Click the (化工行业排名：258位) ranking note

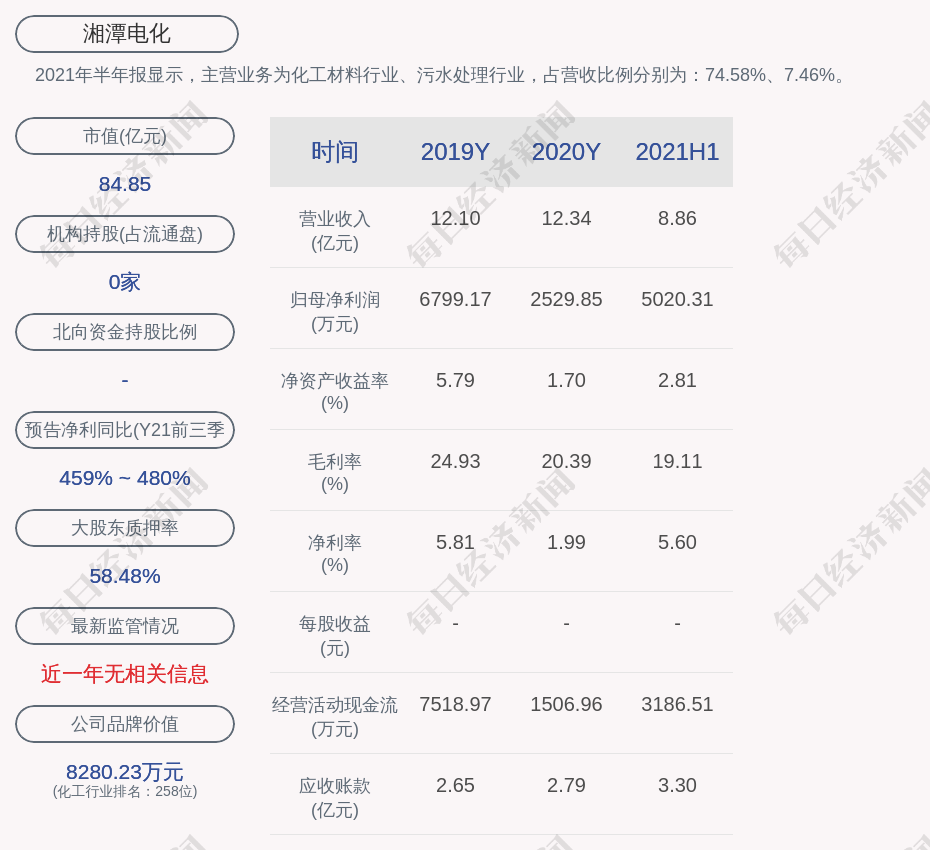click(x=125, y=792)
